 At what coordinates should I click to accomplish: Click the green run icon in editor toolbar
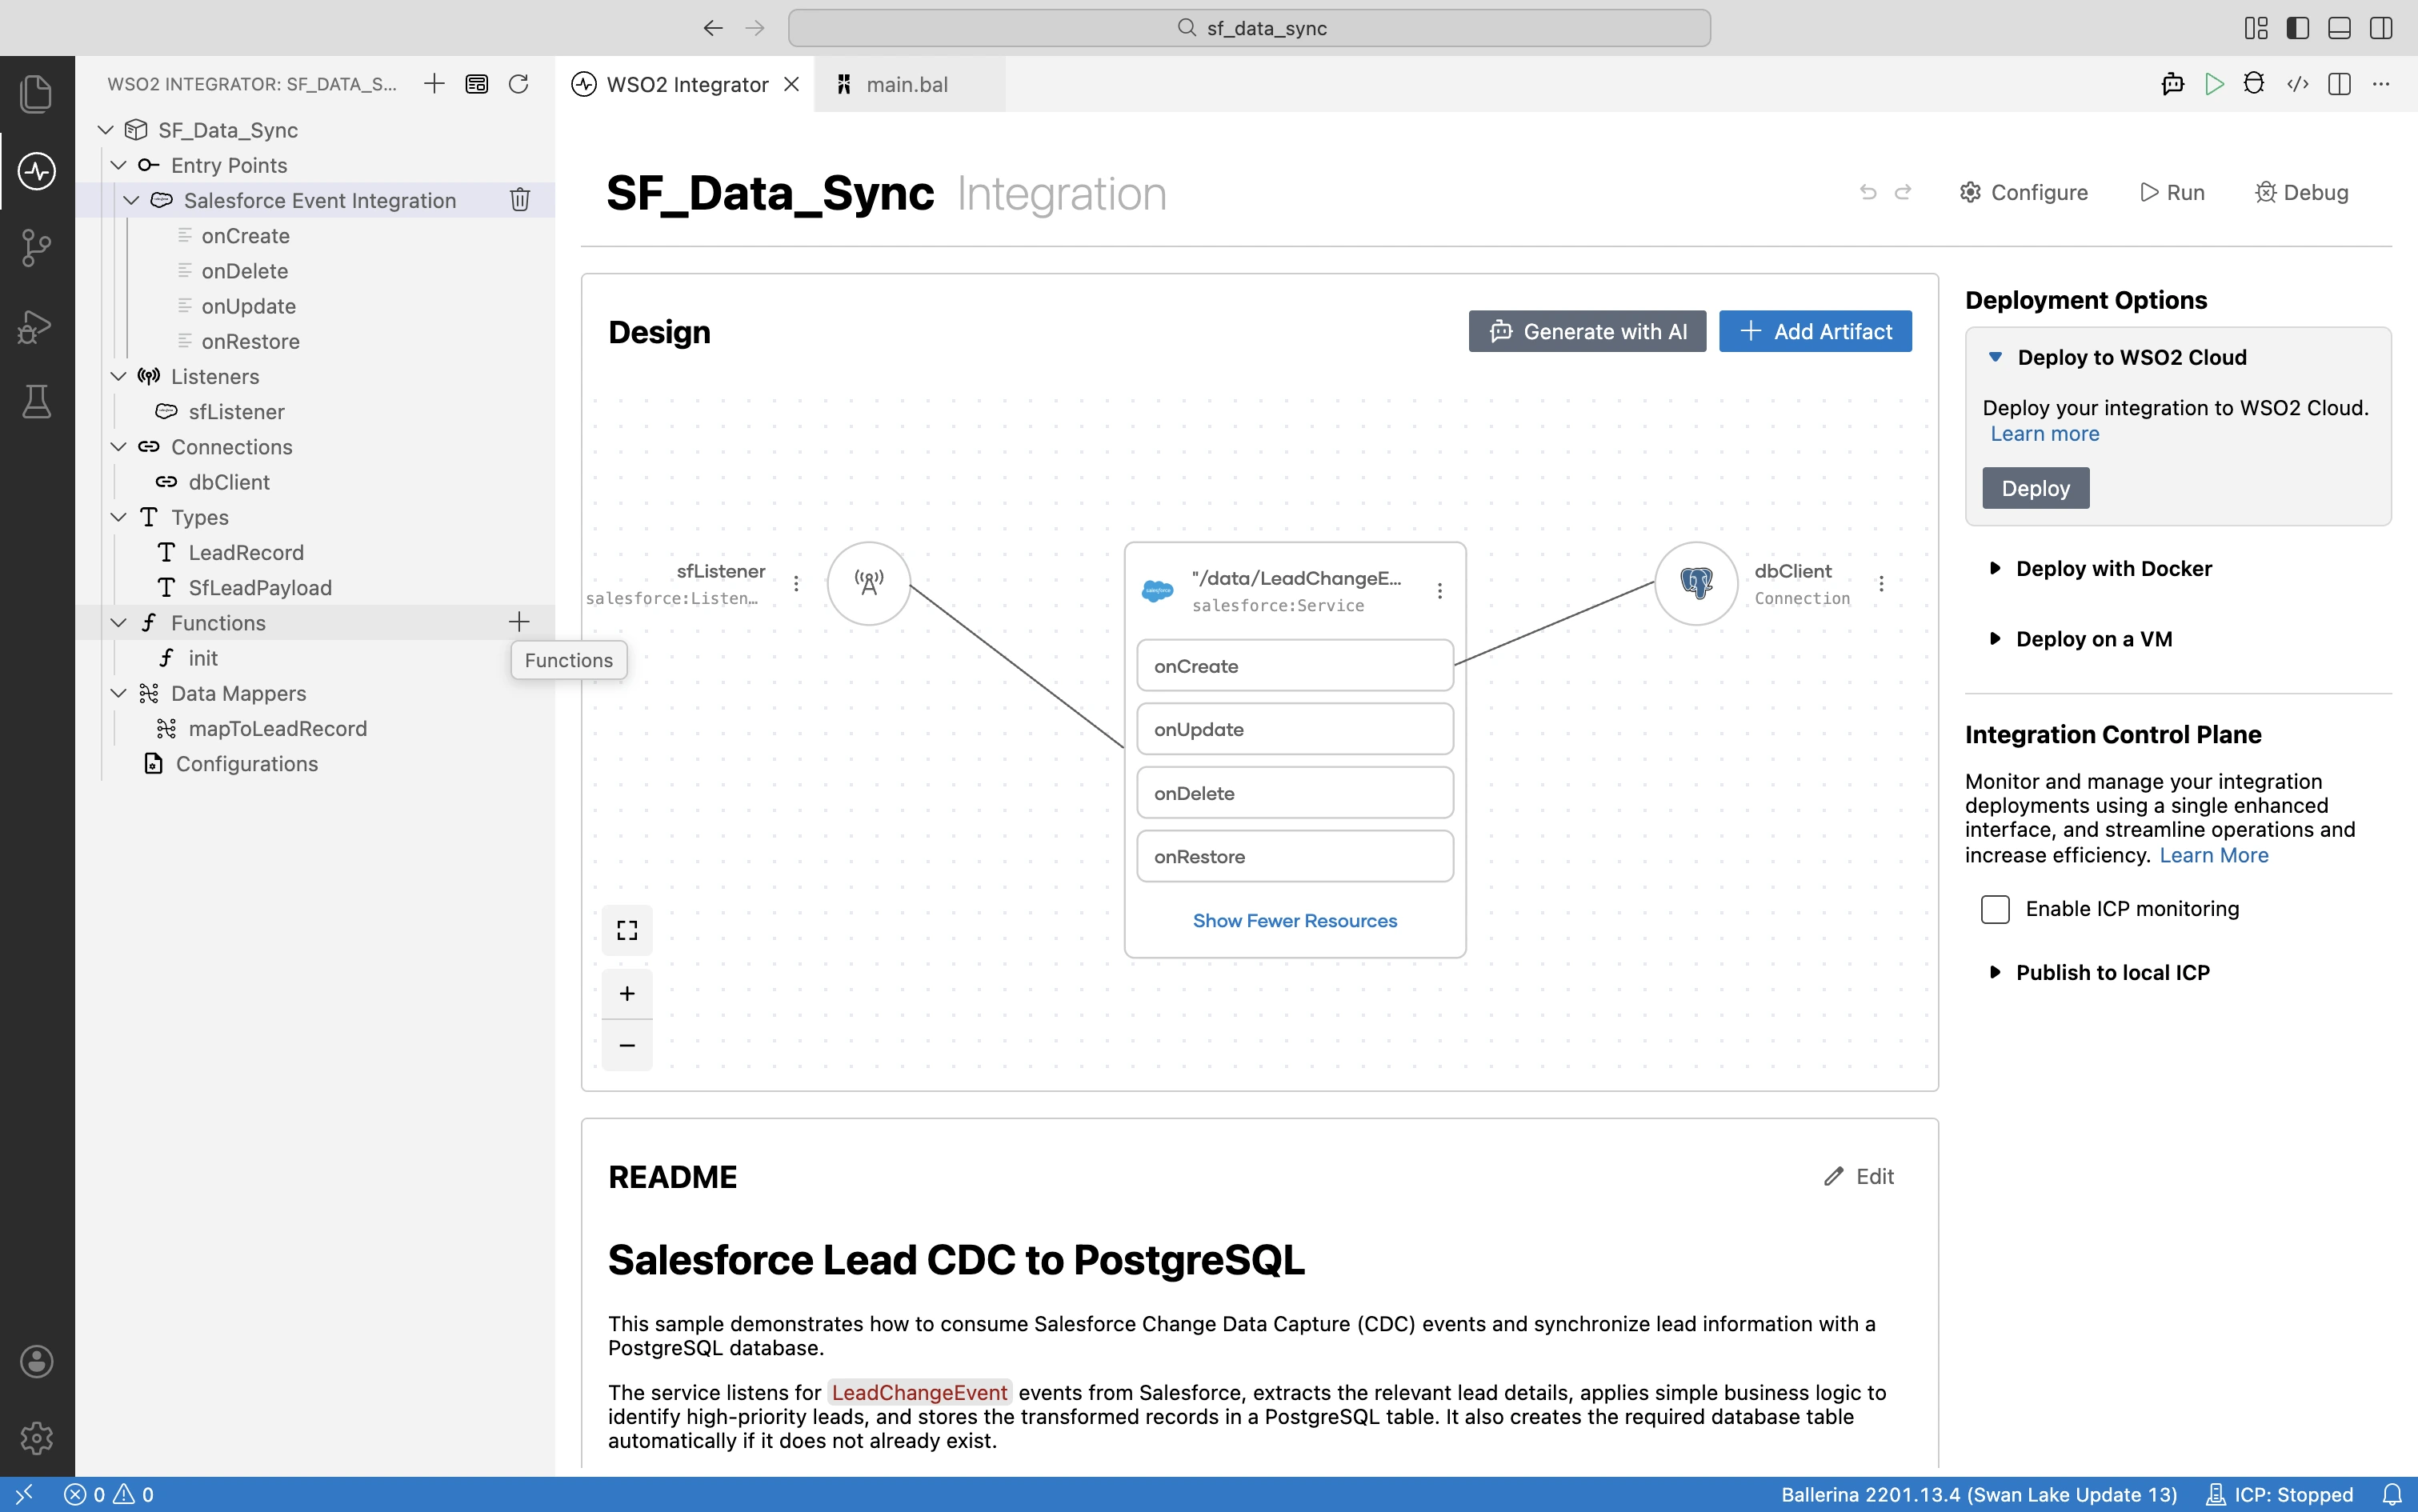point(2214,84)
